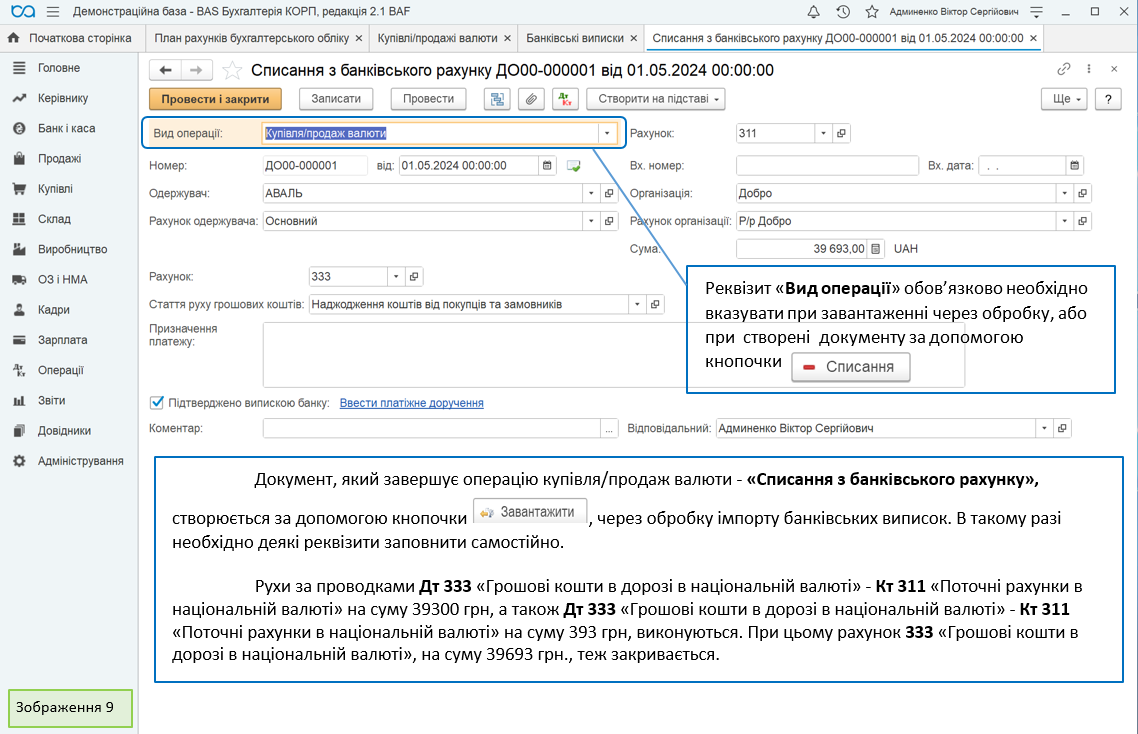Open the АВАЛЬ recipient record
This screenshot has width=1138, height=734.
[x=609, y=194]
